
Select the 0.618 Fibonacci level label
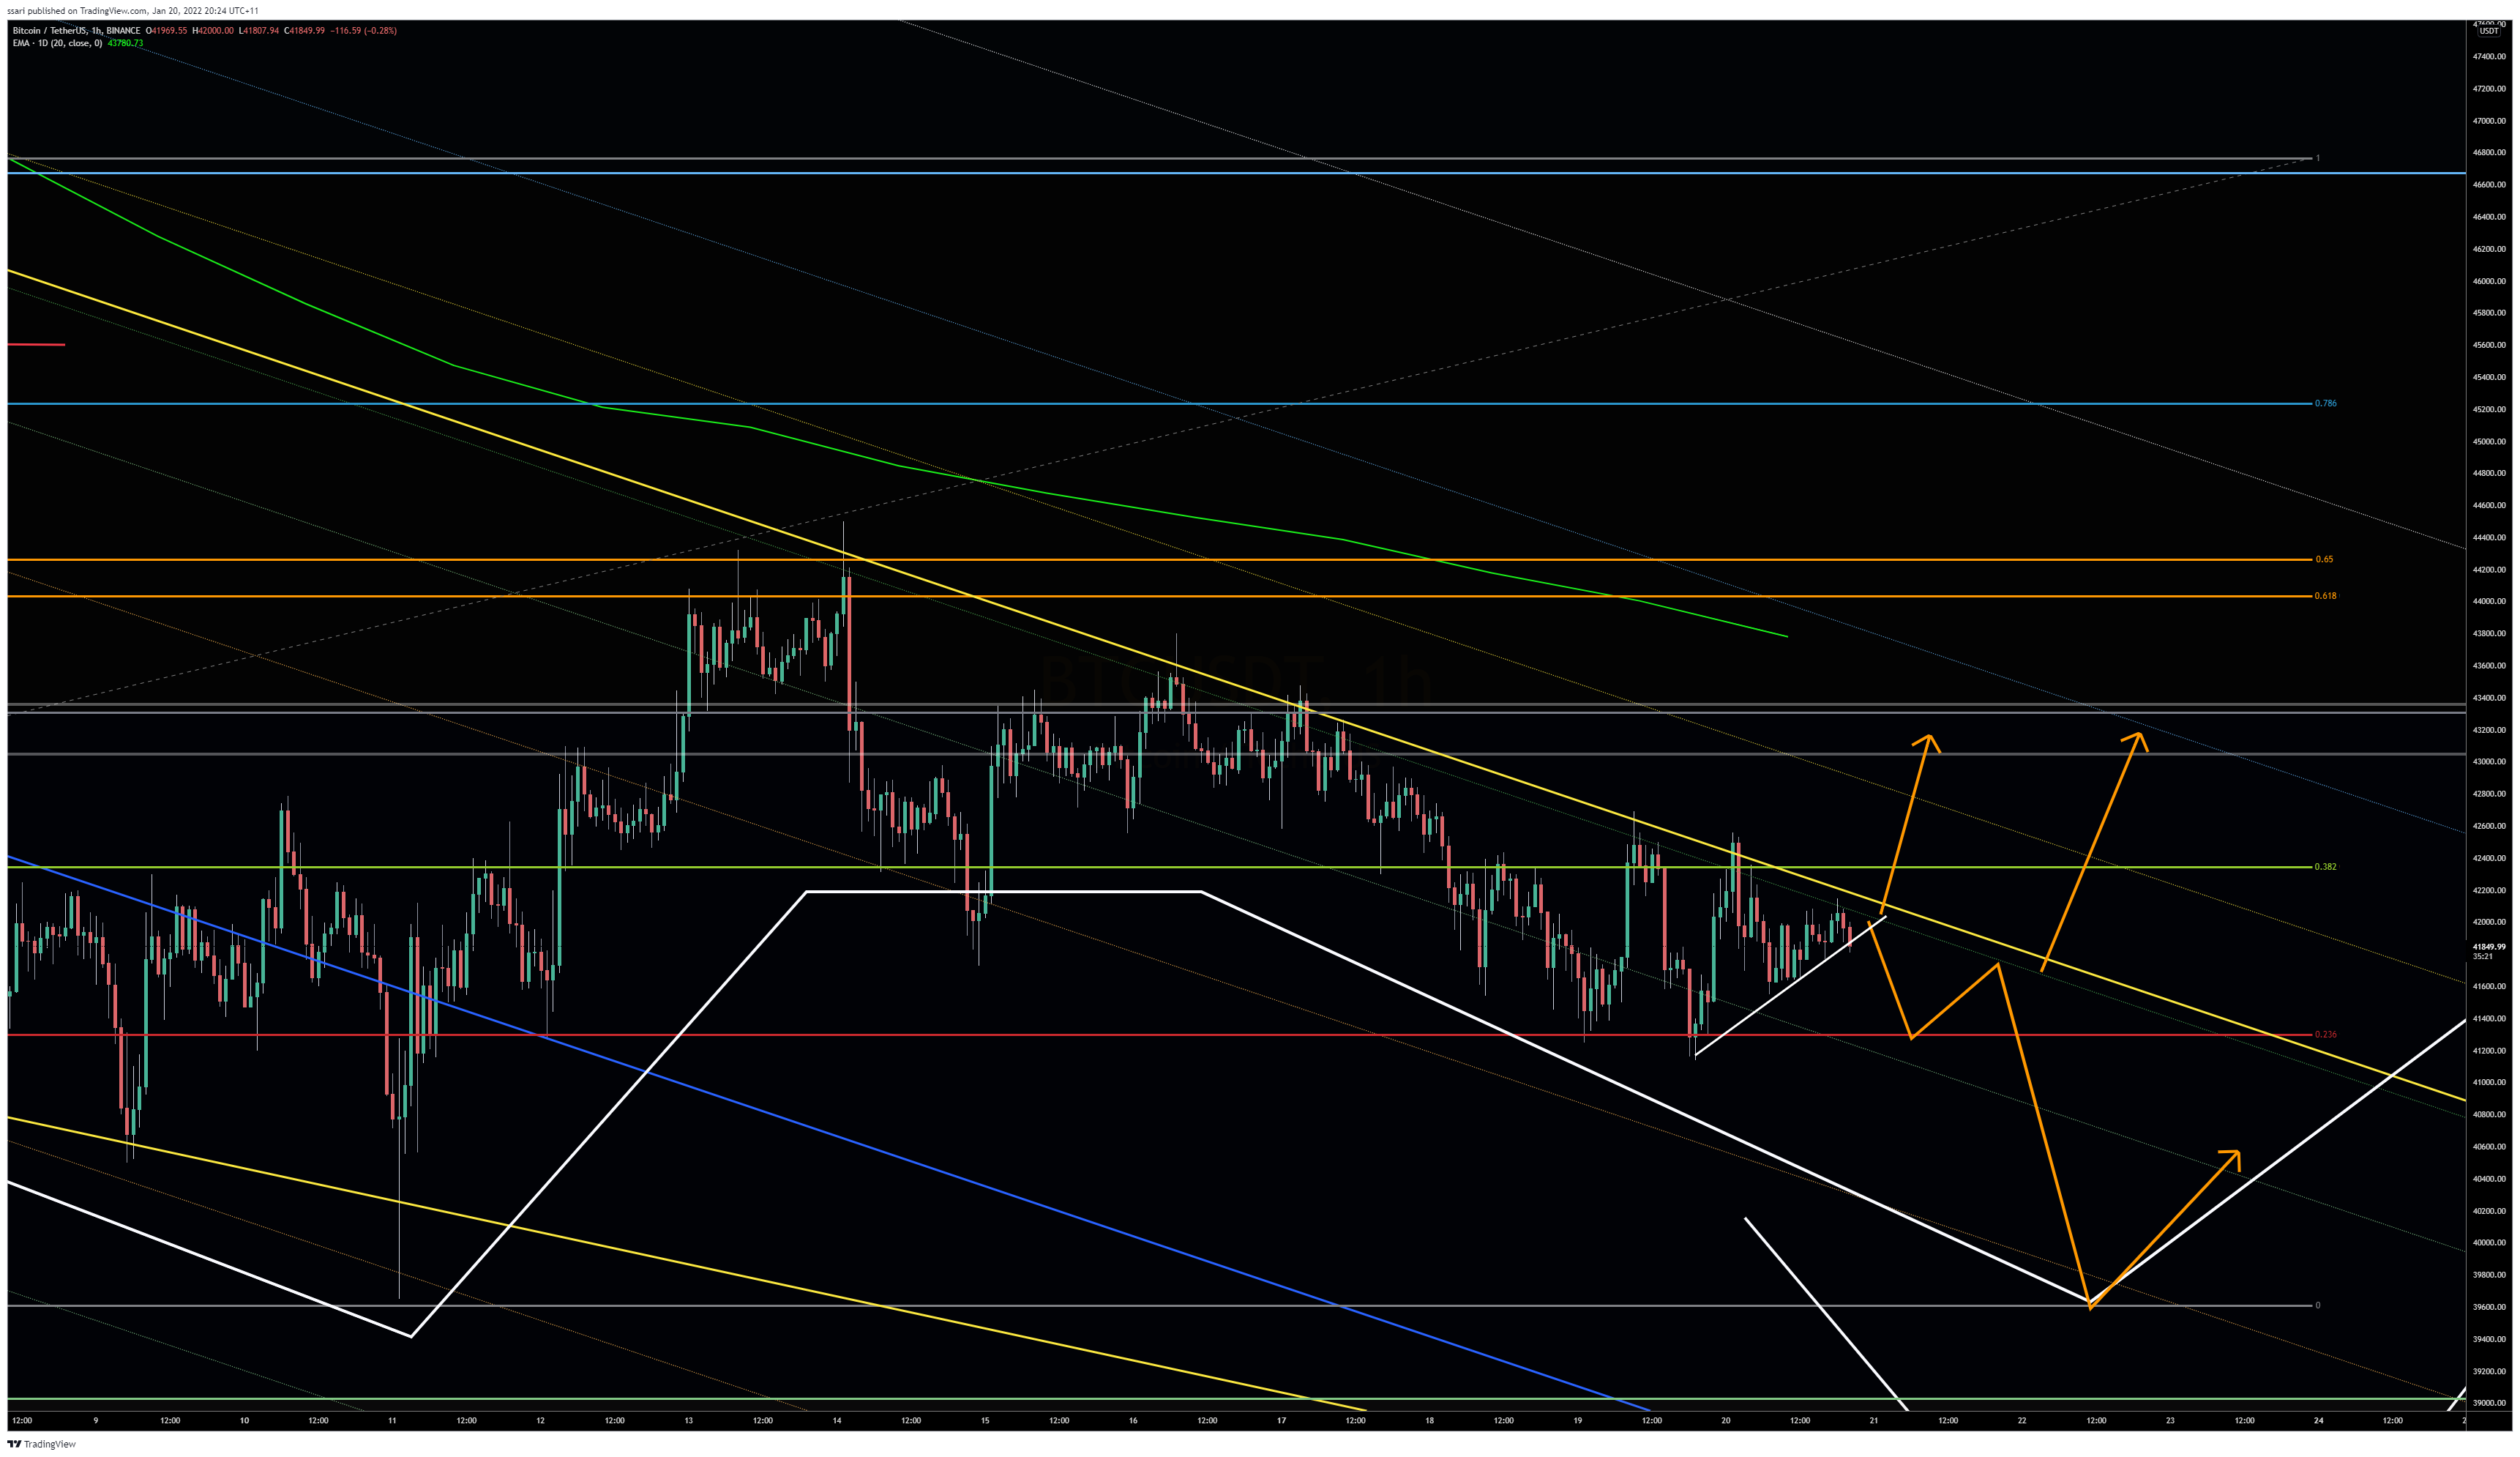[x=2325, y=595]
